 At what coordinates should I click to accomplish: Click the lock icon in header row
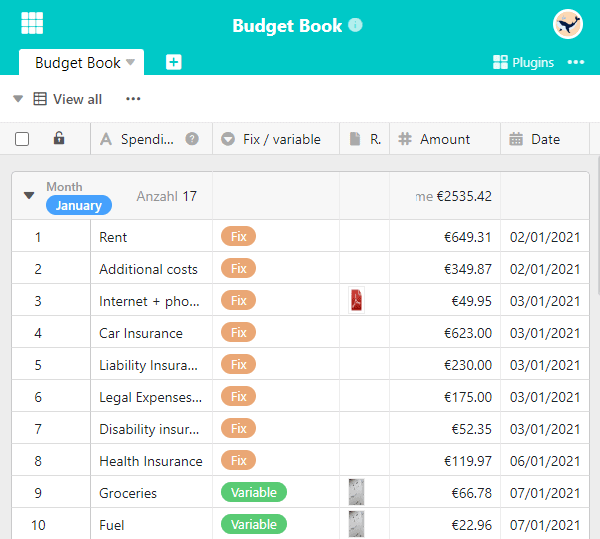pos(59,139)
